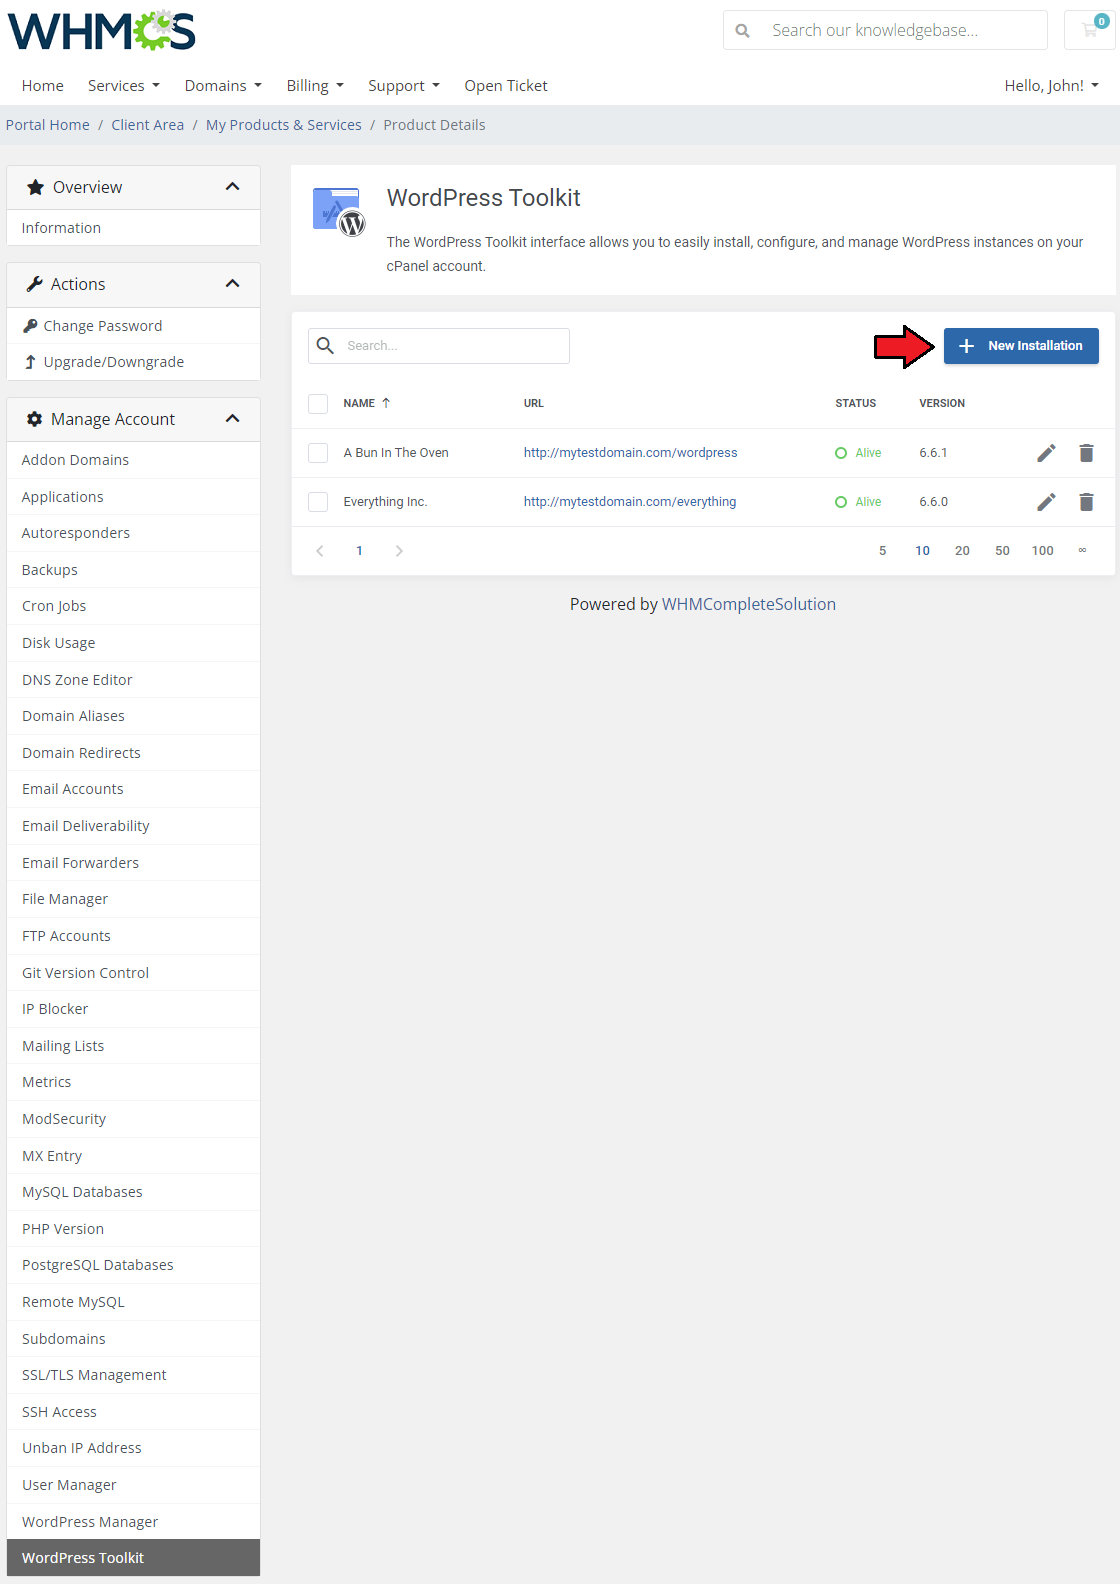Open Addon Domains in the sidebar
1120x1584 pixels.
point(133,460)
